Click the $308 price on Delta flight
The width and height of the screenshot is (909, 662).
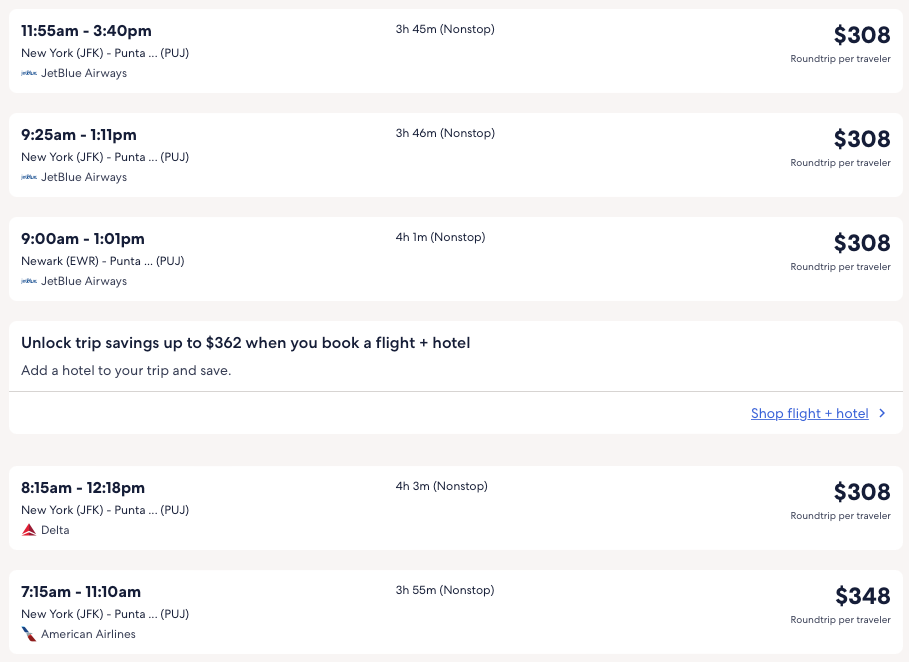coord(861,492)
